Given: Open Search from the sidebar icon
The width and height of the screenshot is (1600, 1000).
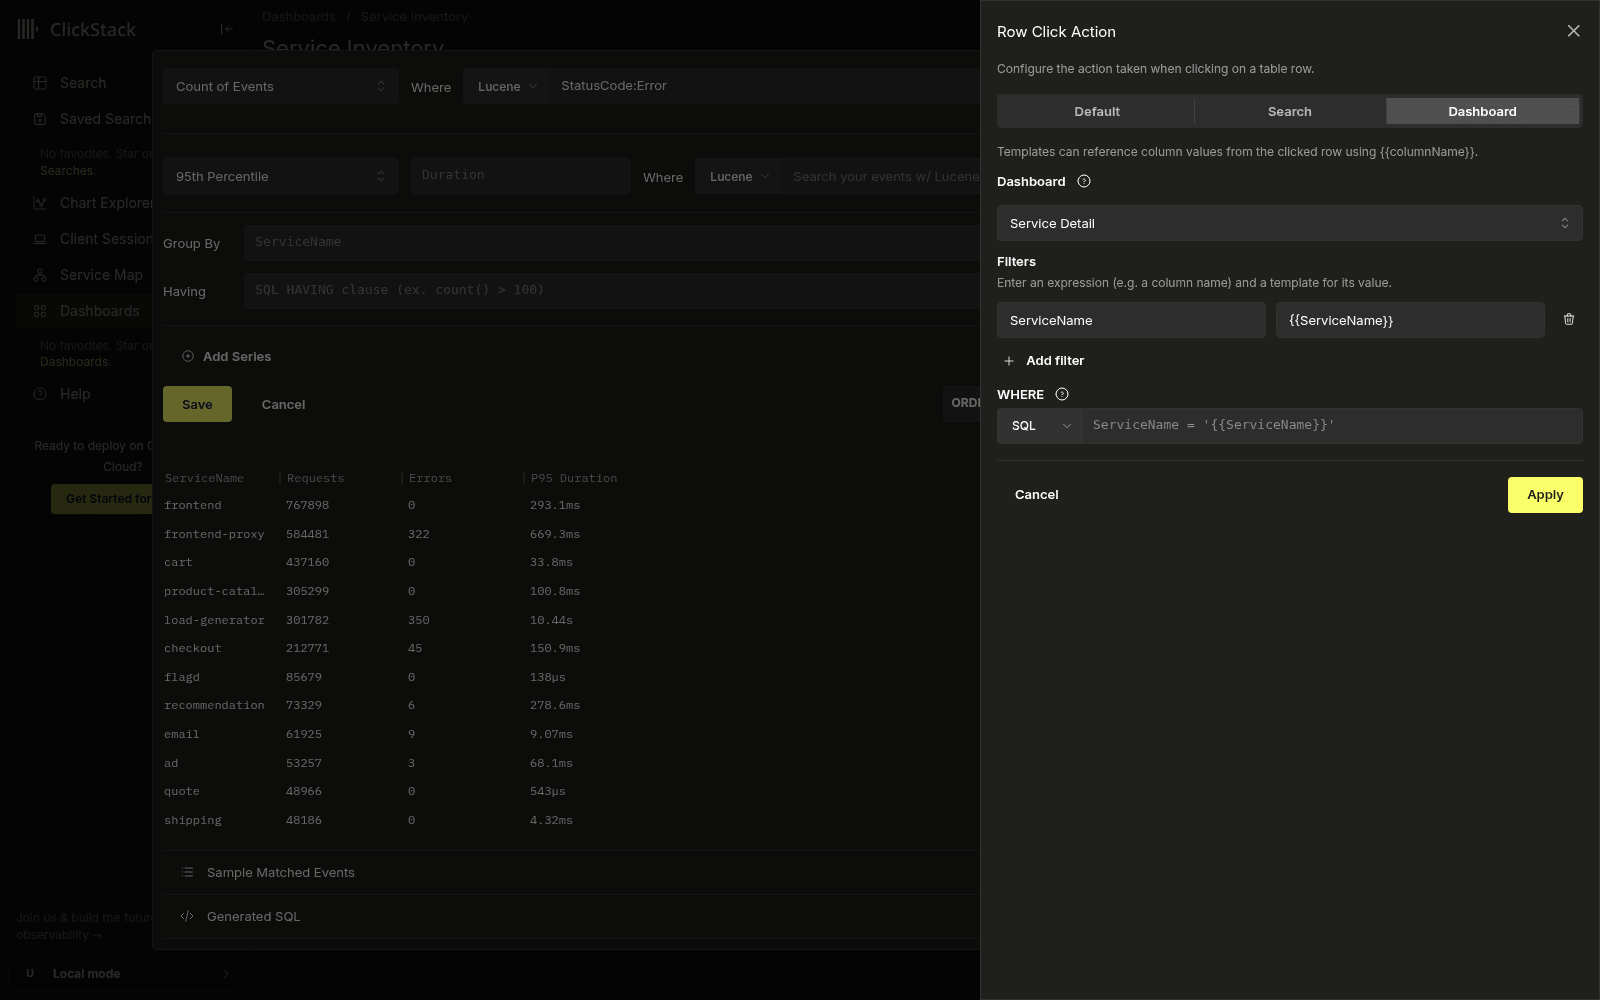Looking at the screenshot, I should 40,83.
